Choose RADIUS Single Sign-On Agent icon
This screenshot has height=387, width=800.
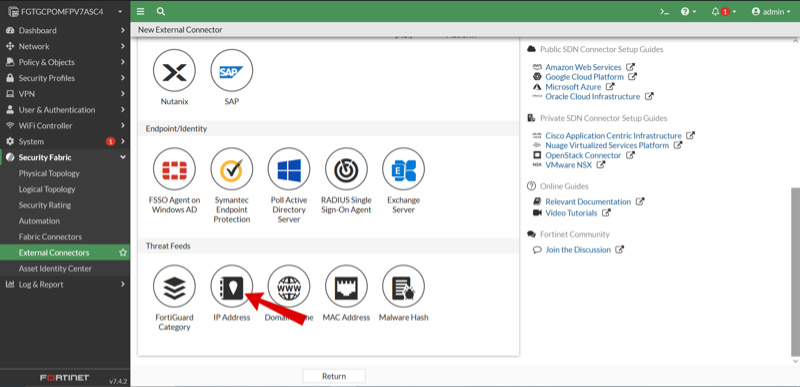346,169
